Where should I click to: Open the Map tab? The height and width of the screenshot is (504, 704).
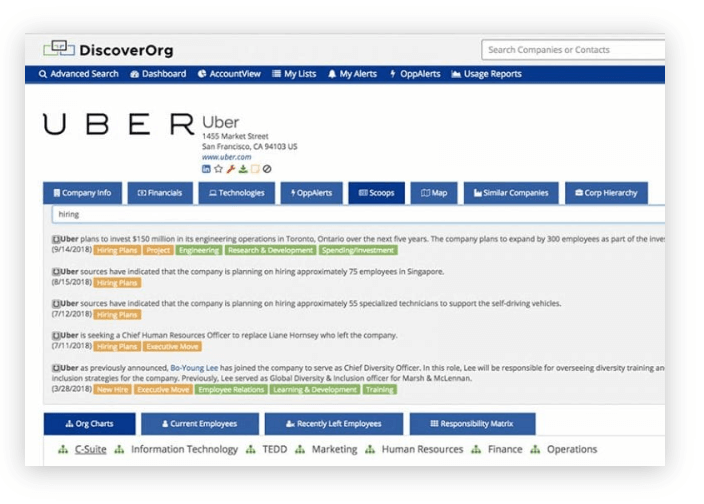pos(434,193)
